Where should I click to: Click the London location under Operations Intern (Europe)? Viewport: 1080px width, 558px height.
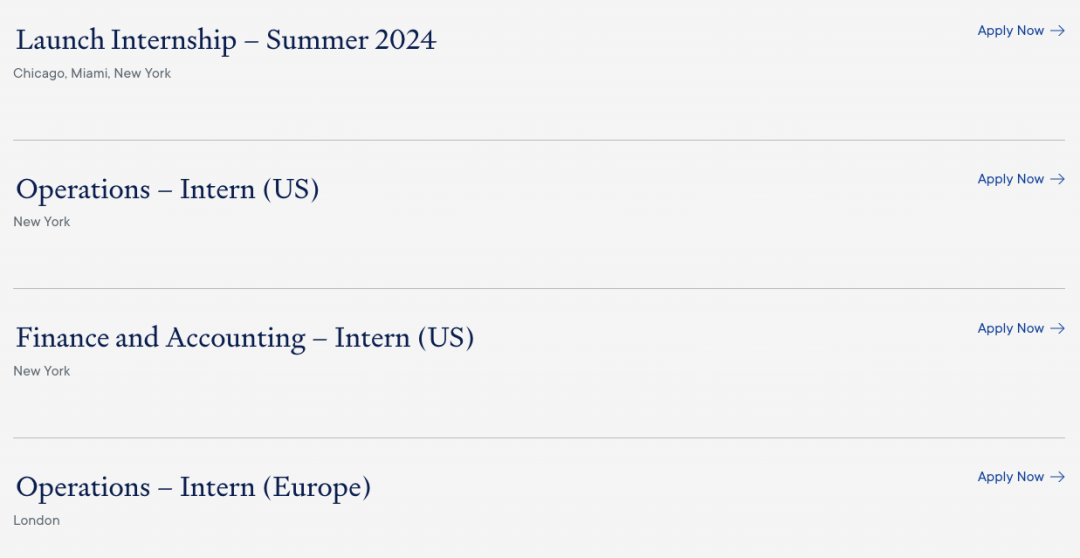[x=37, y=520]
